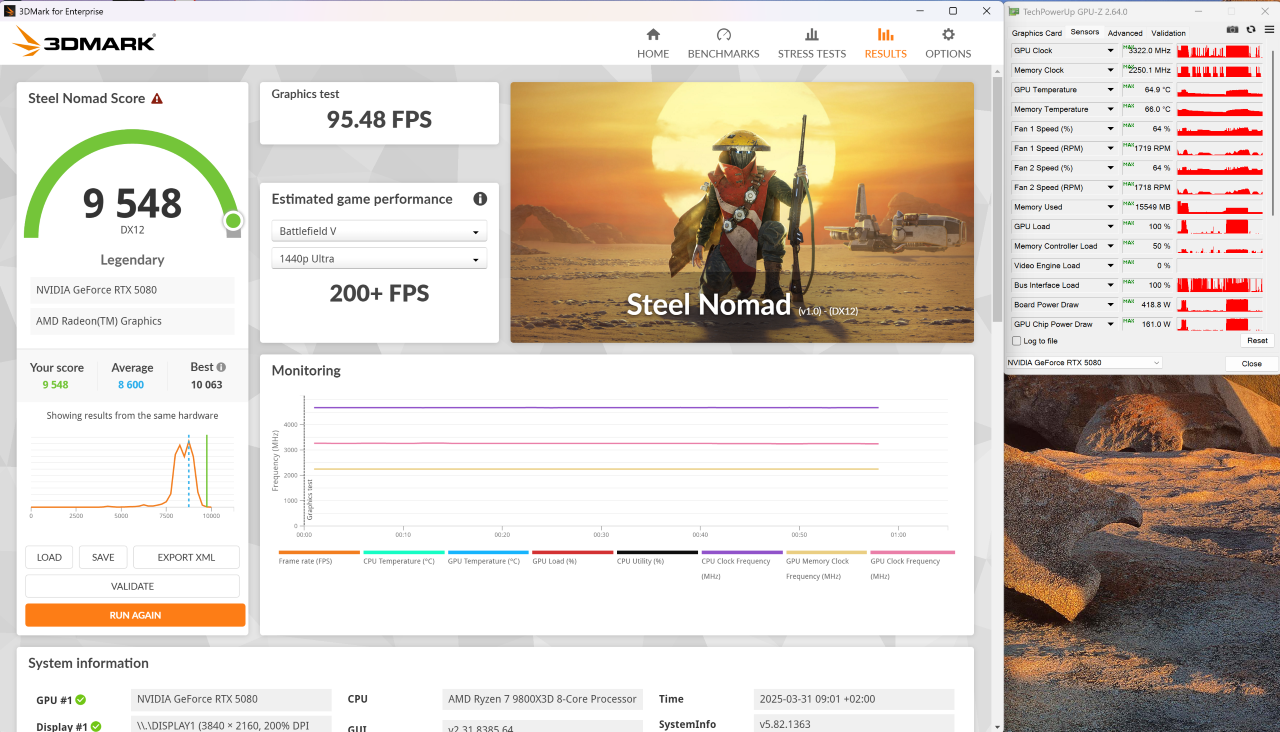Expand the Memory Used sensor dropdown
The height and width of the screenshot is (732, 1280).
coord(1110,207)
